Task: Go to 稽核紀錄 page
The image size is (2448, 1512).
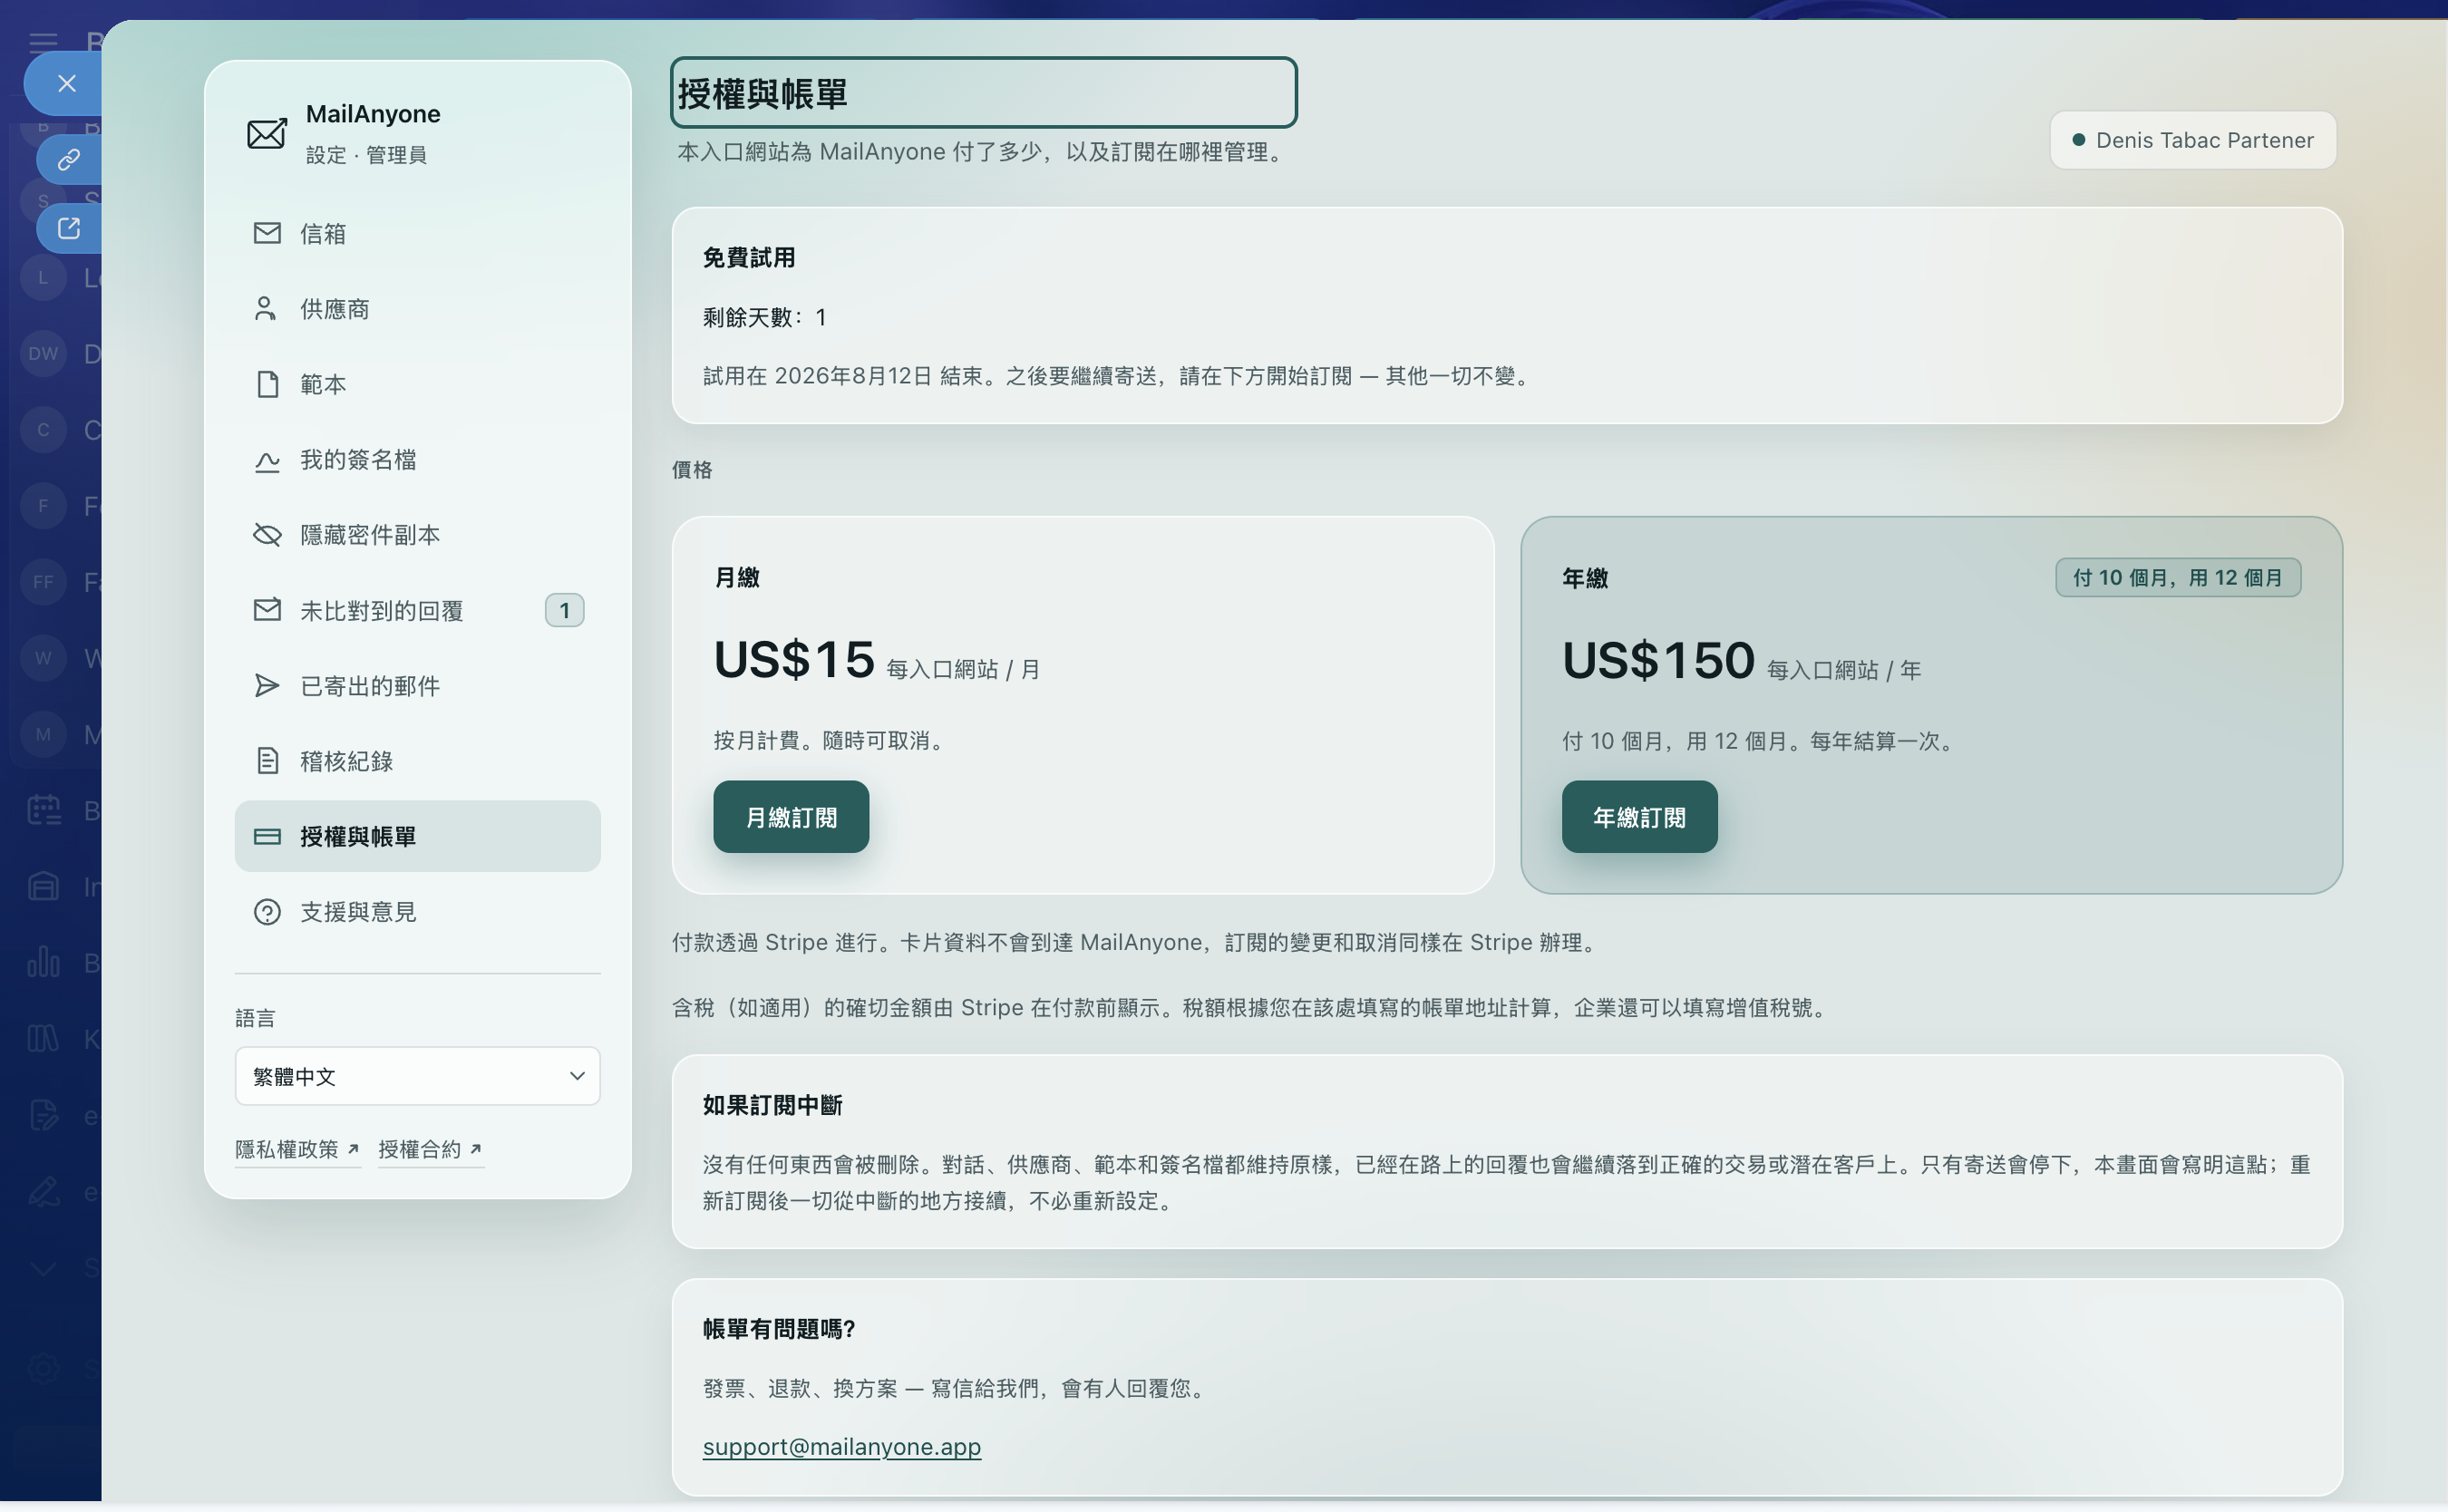Action: [417, 761]
